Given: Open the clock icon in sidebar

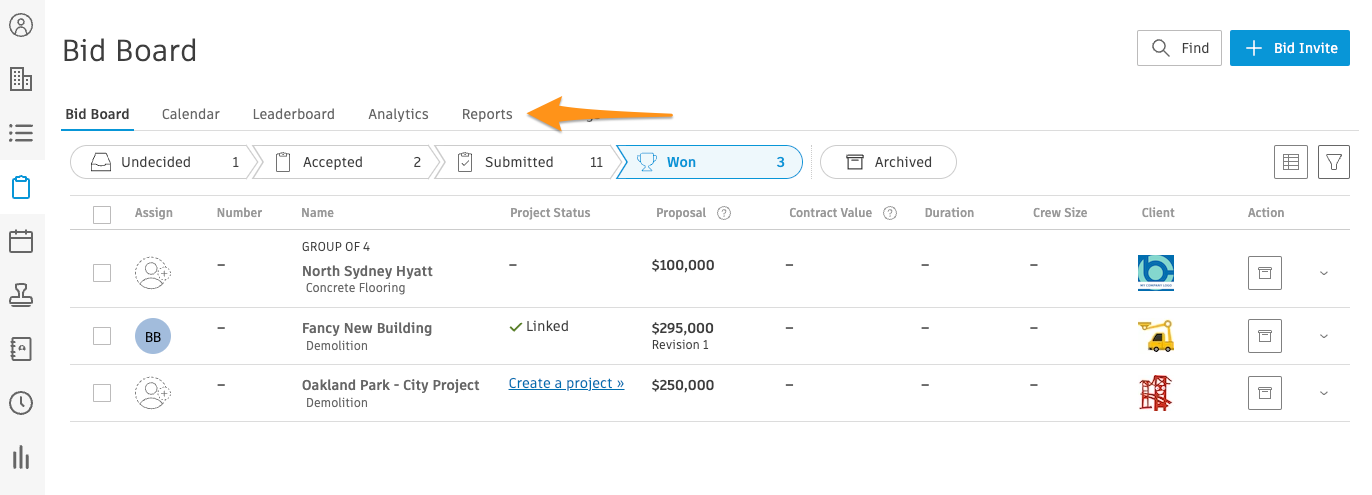Looking at the screenshot, I should pos(21,403).
